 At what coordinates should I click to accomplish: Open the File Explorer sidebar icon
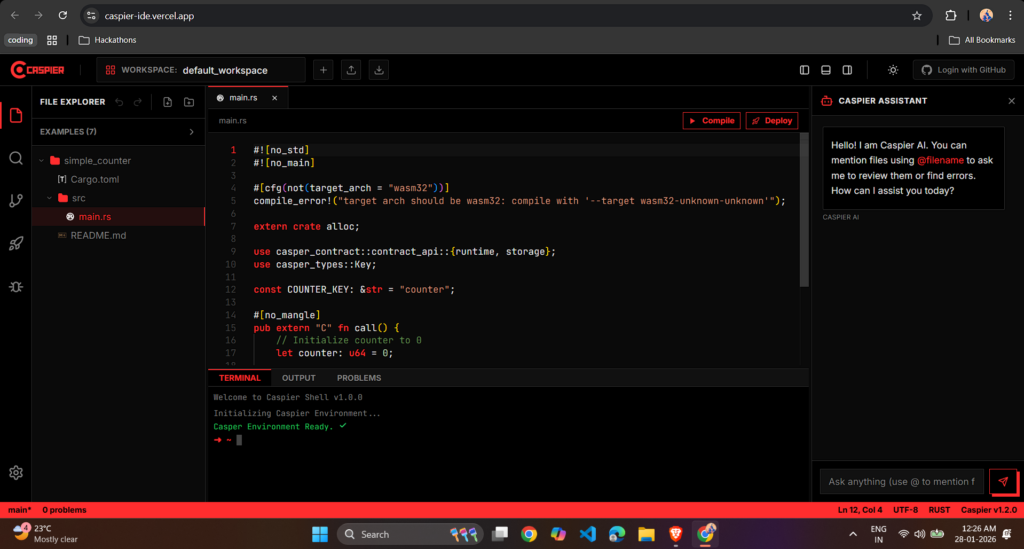[x=16, y=116]
